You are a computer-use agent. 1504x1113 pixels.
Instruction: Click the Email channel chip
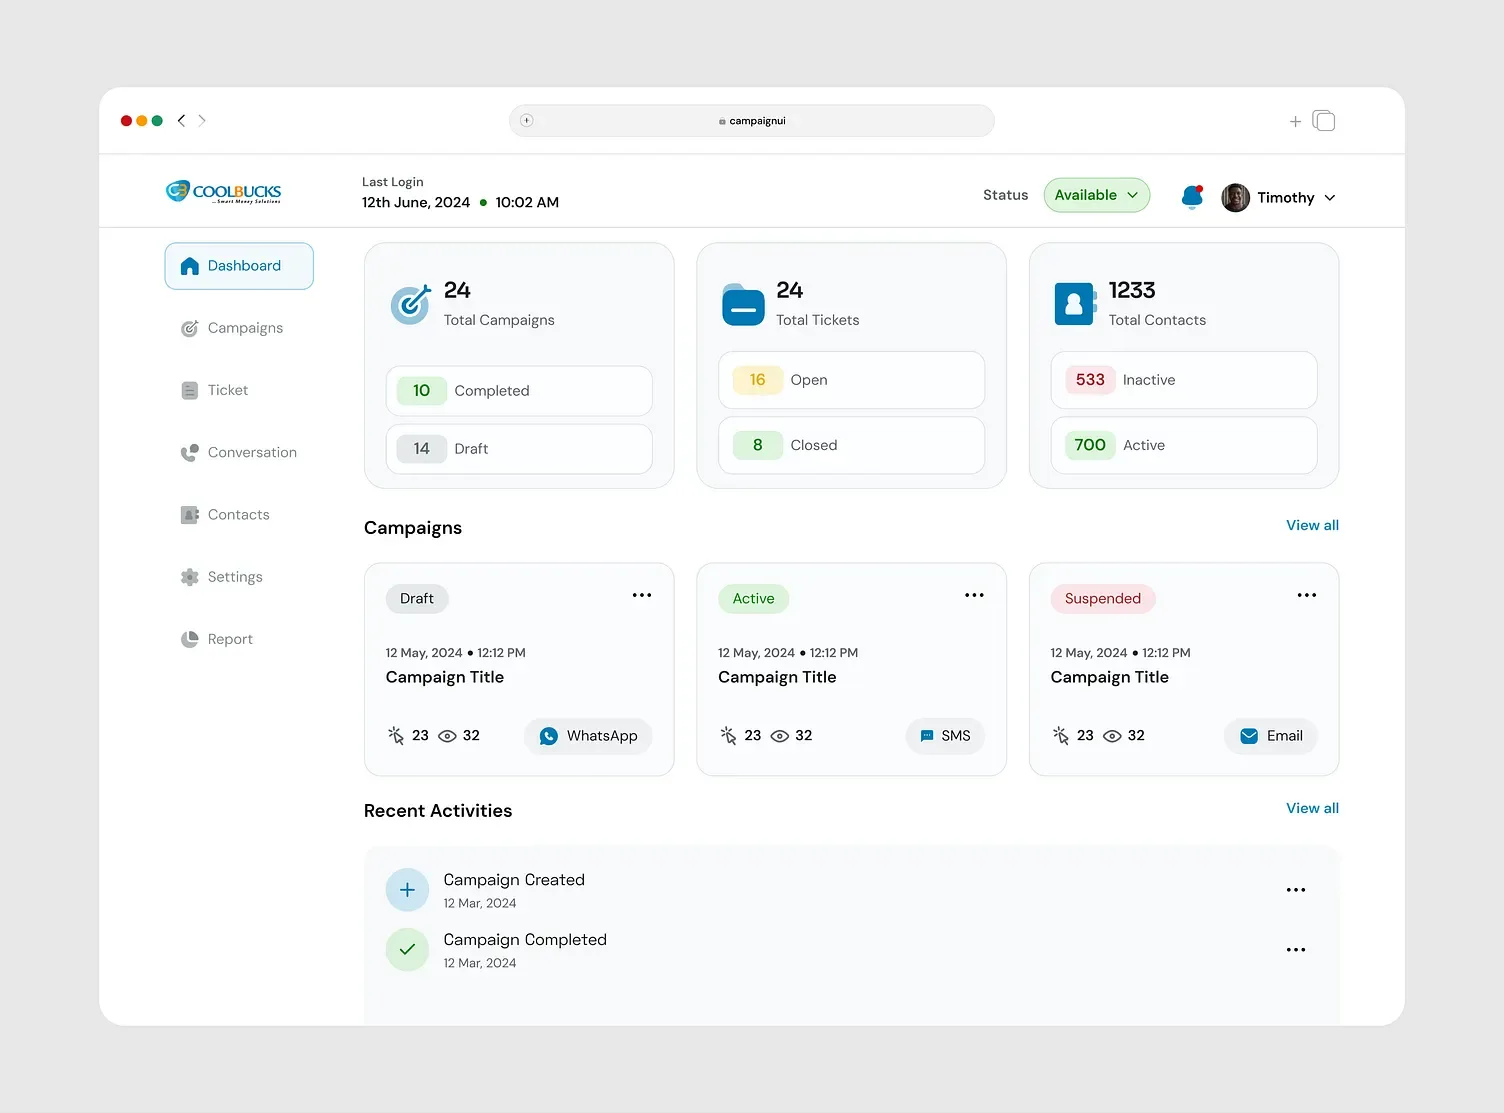pyautogui.click(x=1271, y=736)
